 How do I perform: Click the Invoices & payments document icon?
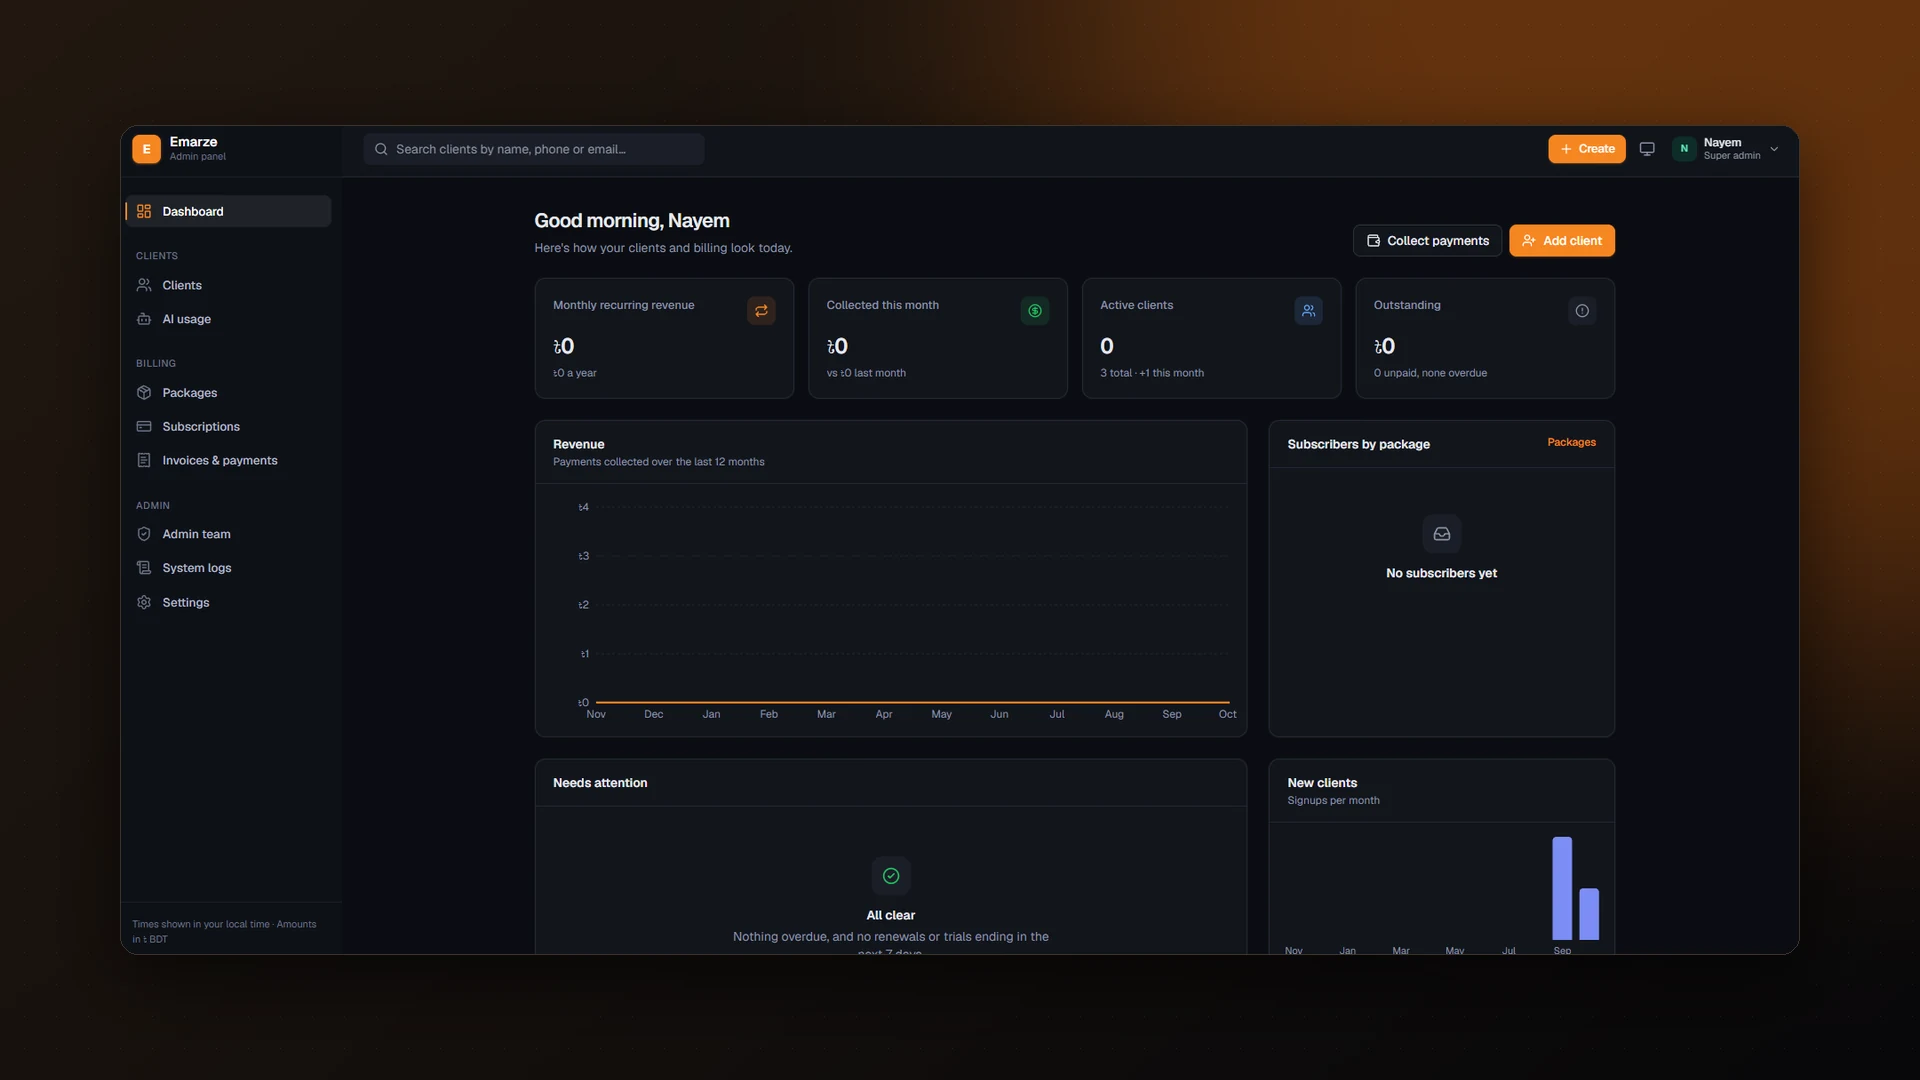click(144, 461)
